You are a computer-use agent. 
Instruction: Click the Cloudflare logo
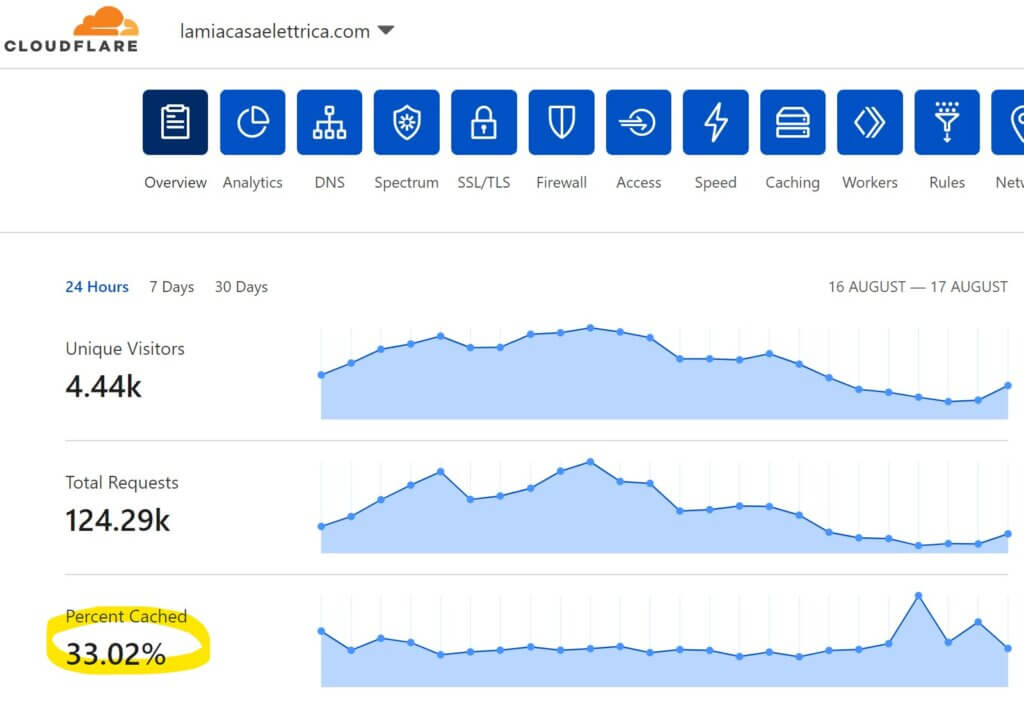point(70,29)
